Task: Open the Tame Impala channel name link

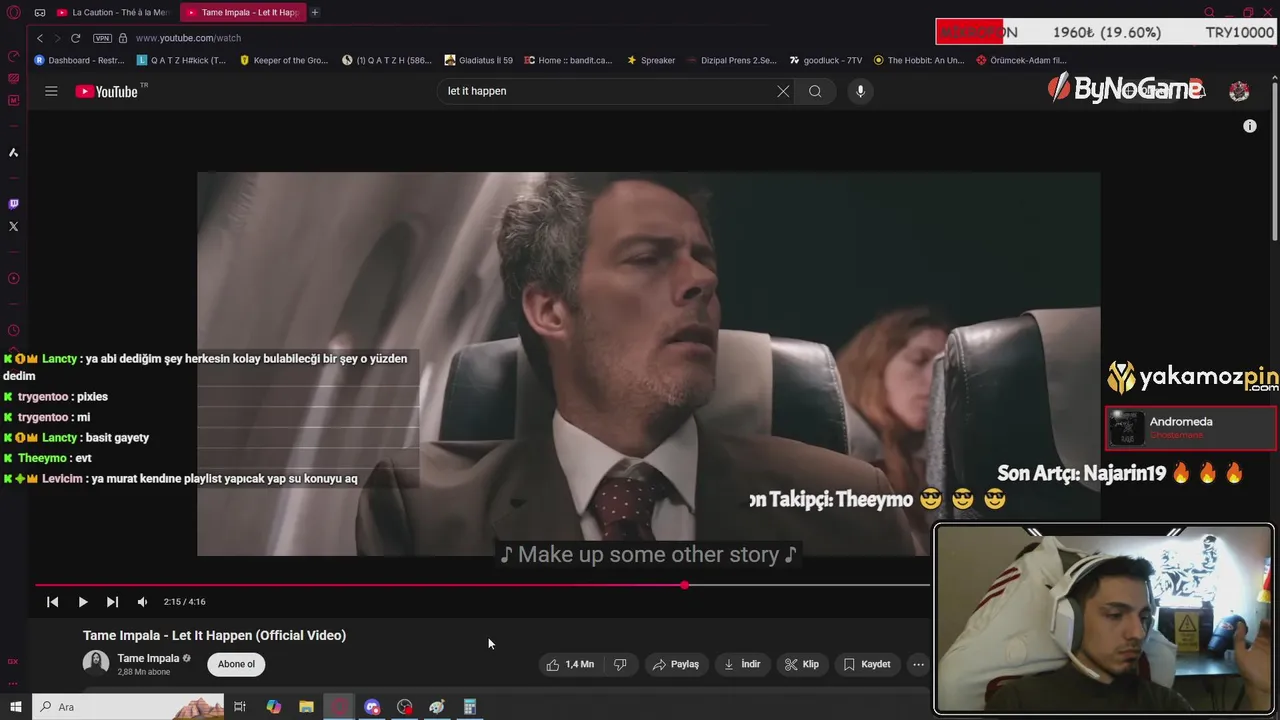Action: coord(148,658)
